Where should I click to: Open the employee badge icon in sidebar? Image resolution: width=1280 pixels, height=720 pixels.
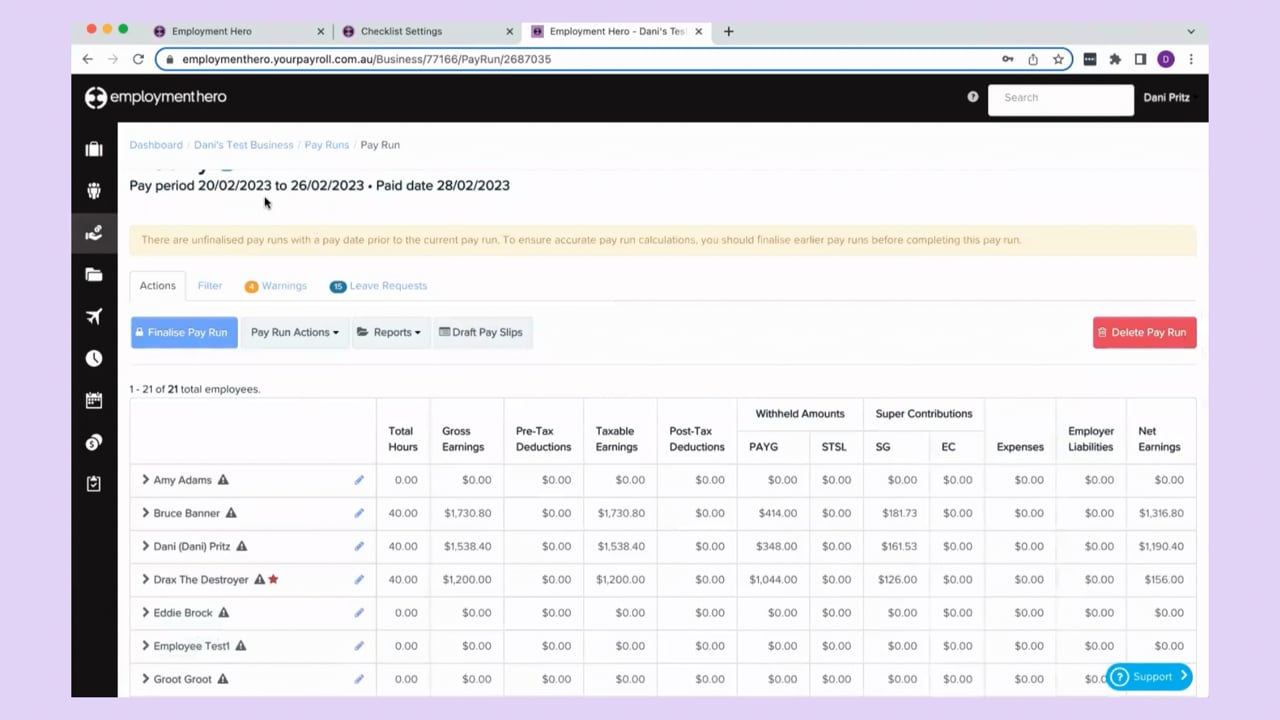click(x=94, y=191)
